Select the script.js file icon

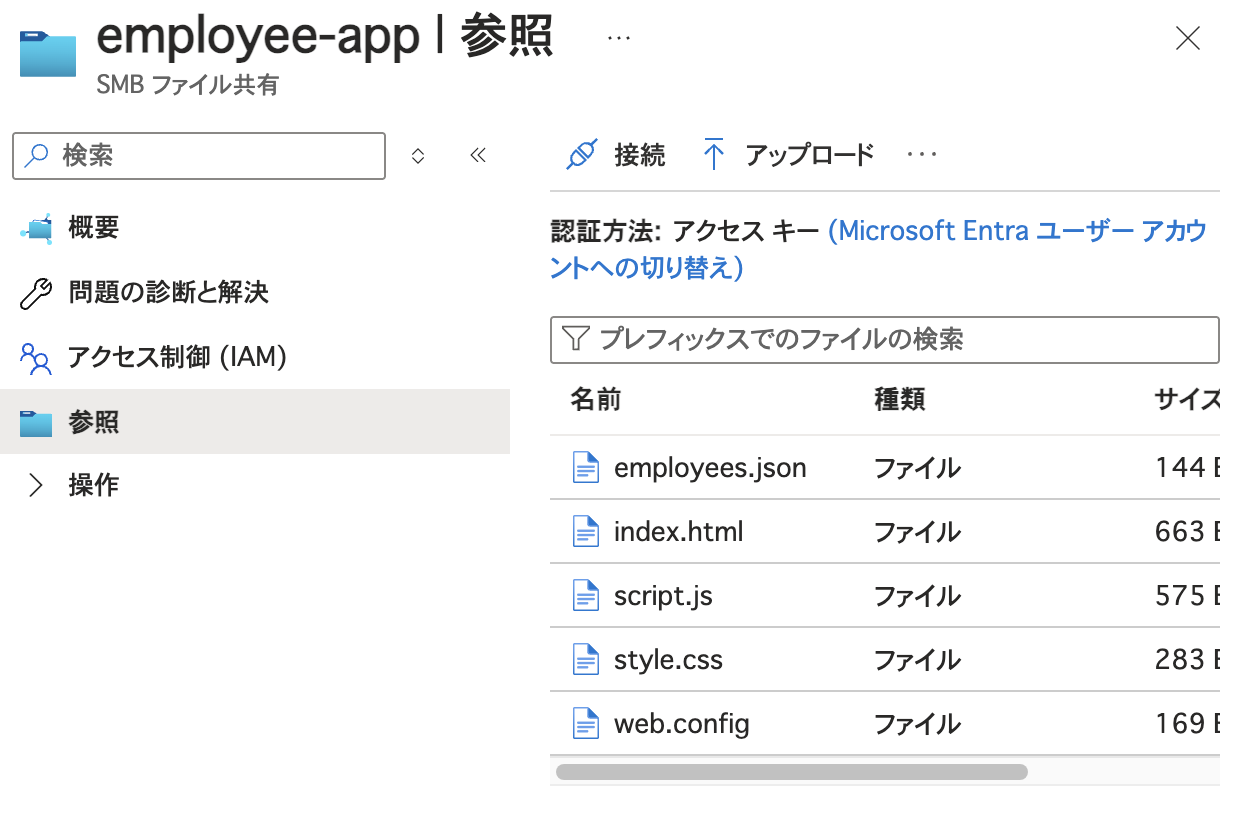coord(585,595)
